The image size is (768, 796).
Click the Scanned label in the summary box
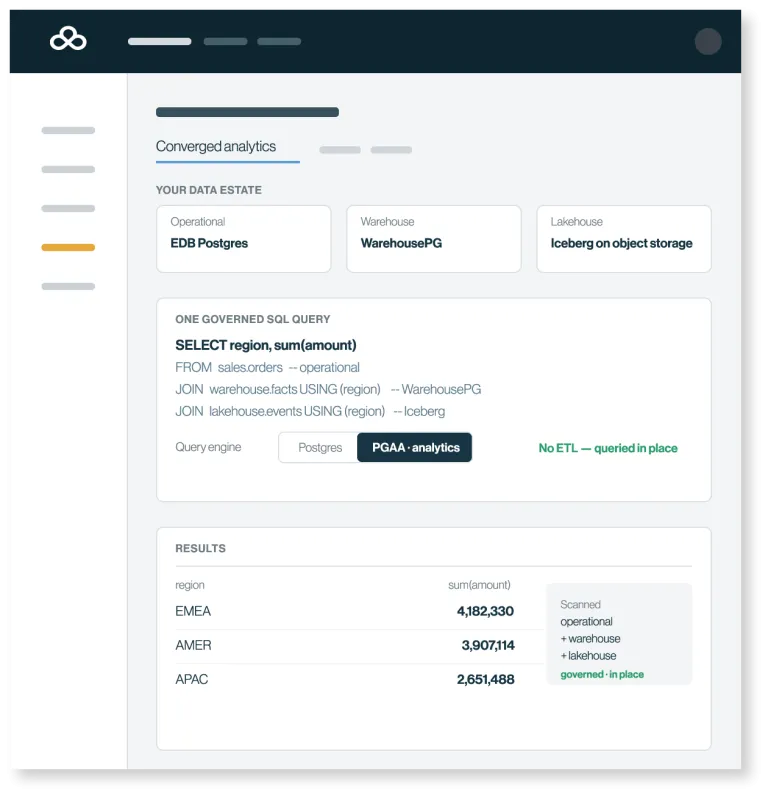click(580, 604)
